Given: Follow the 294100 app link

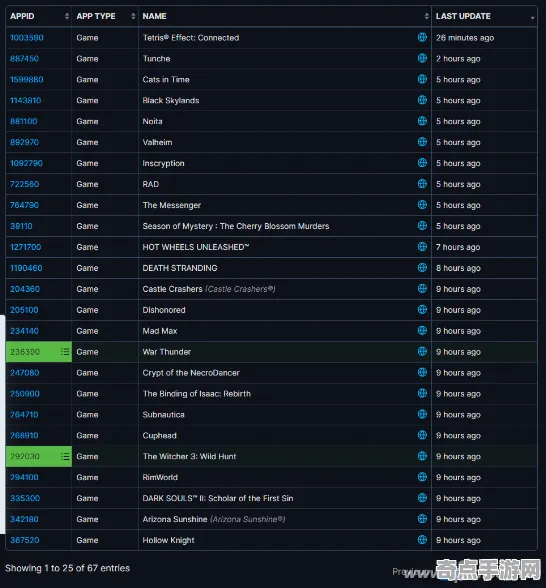Looking at the screenshot, I should click(24, 478).
